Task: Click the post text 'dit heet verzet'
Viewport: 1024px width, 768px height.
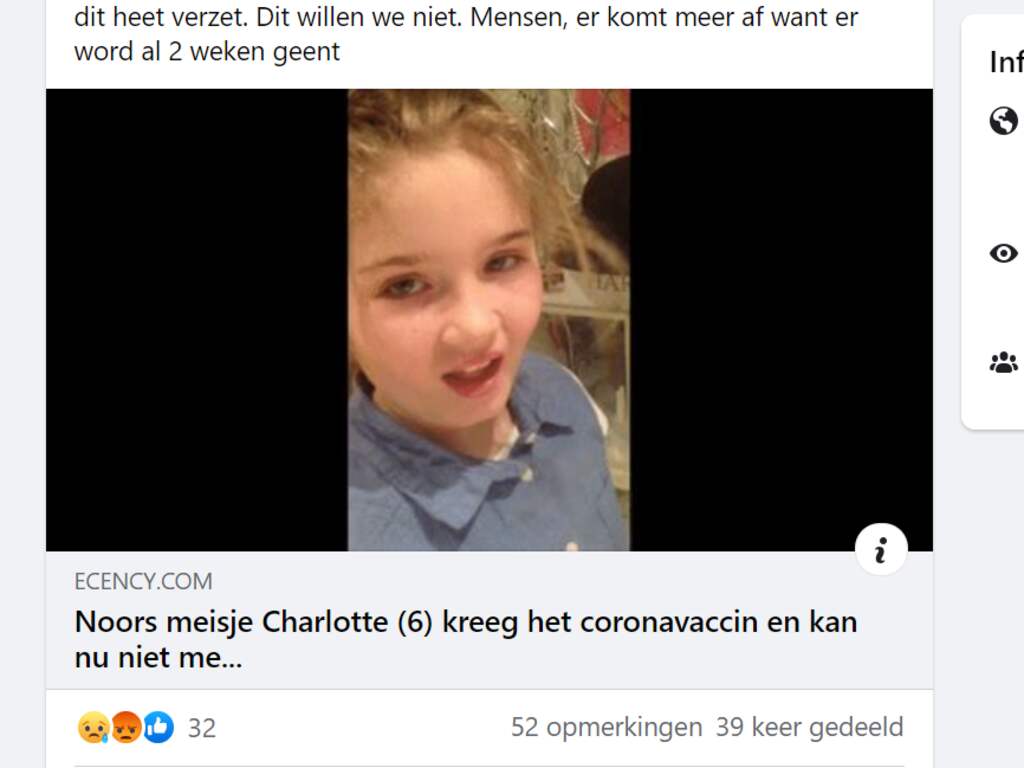Action: (x=161, y=18)
